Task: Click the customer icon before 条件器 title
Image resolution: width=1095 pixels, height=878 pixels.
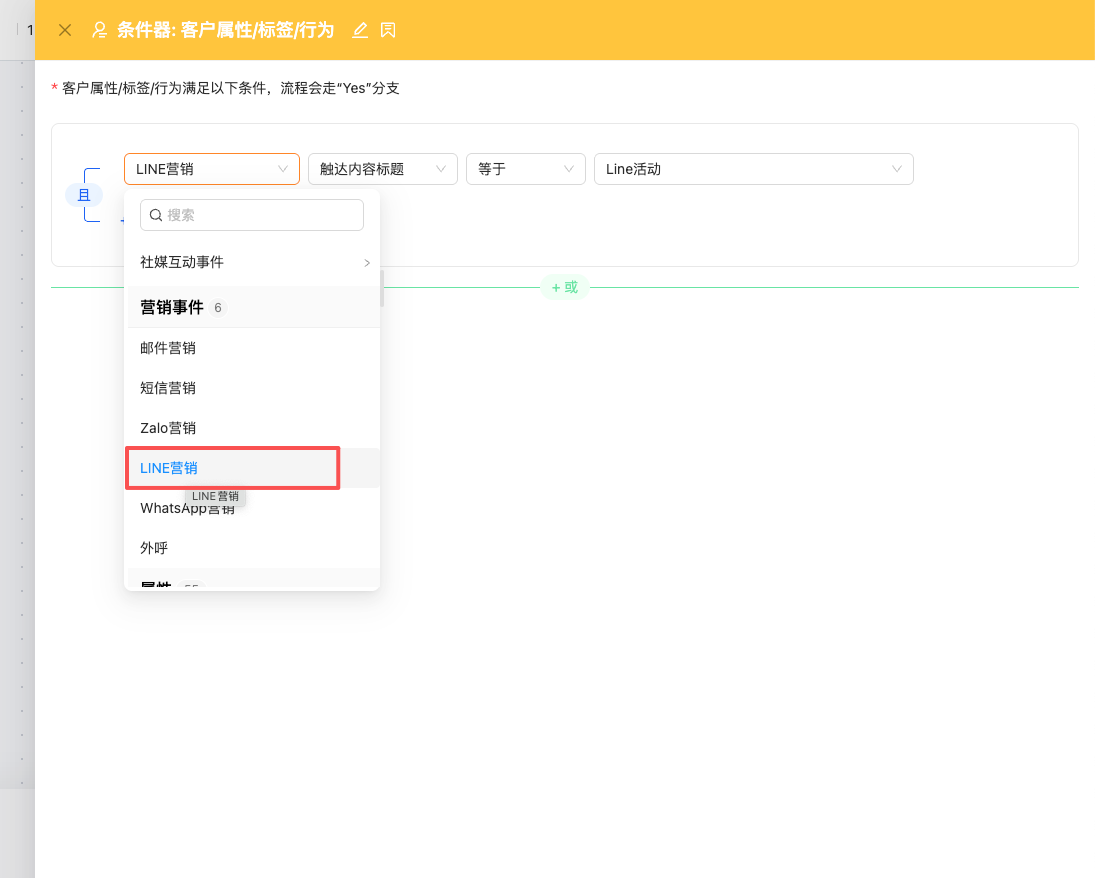Action: [100, 30]
